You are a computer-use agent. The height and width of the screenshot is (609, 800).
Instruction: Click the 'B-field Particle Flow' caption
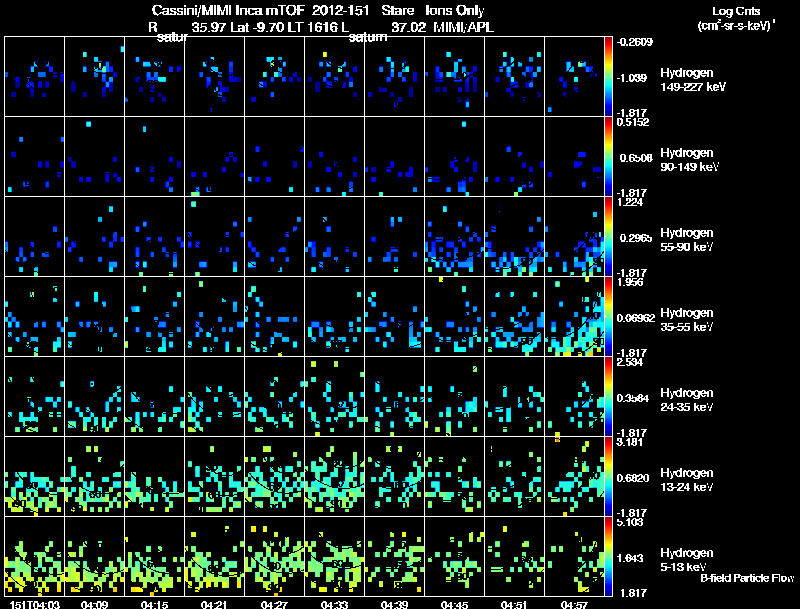pyautogui.click(x=747, y=578)
